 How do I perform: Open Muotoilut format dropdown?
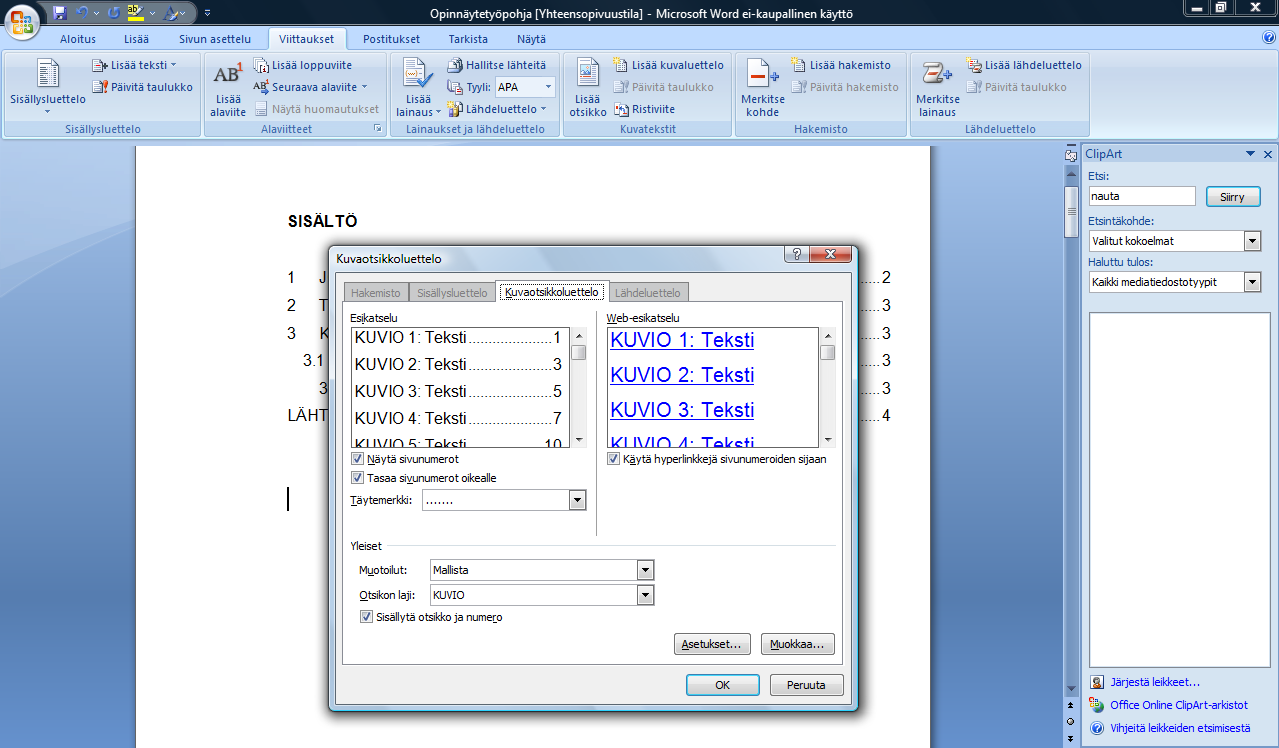[x=645, y=570]
